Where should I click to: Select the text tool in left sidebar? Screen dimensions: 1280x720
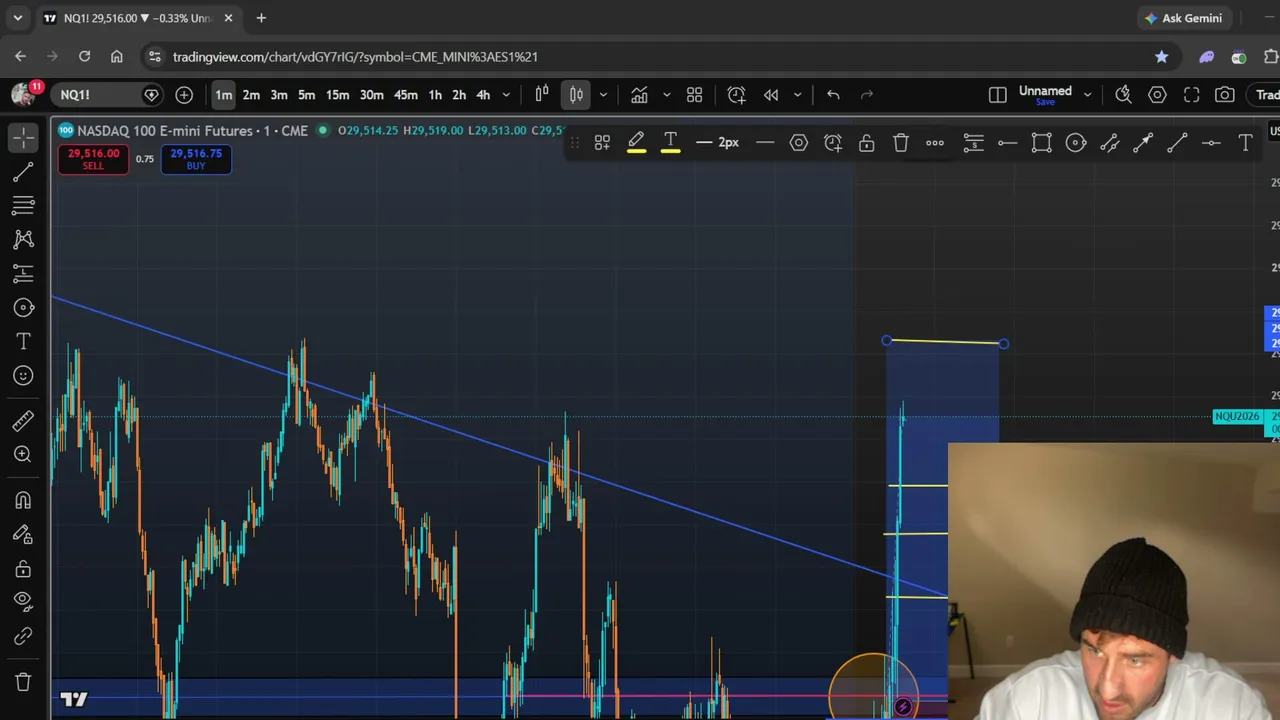[24, 342]
